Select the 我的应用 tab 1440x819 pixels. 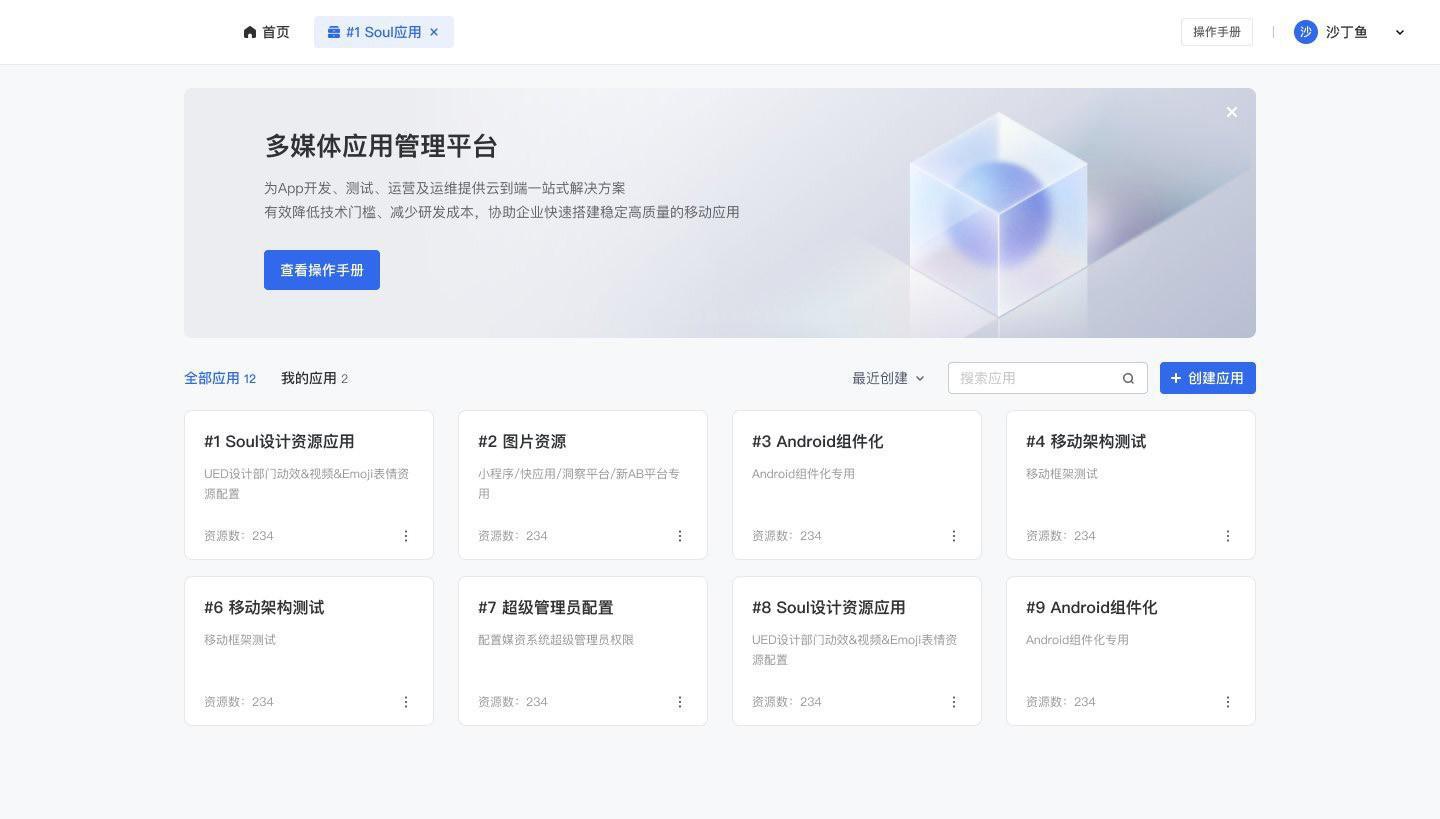click(x=314, y=378)
